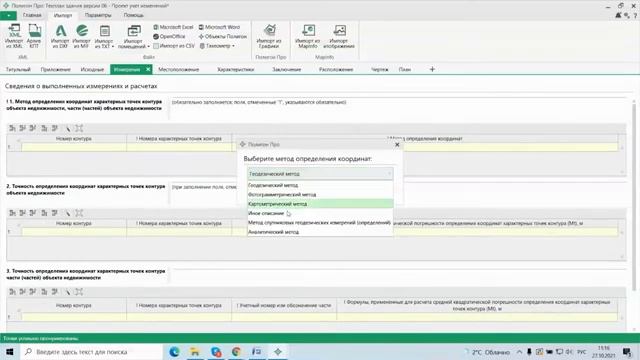Image resolution: width=640 pixels, height=360 pixels.
Task: Click expand icon in table 2 toolbar
Action: click(x=79, y=213)
